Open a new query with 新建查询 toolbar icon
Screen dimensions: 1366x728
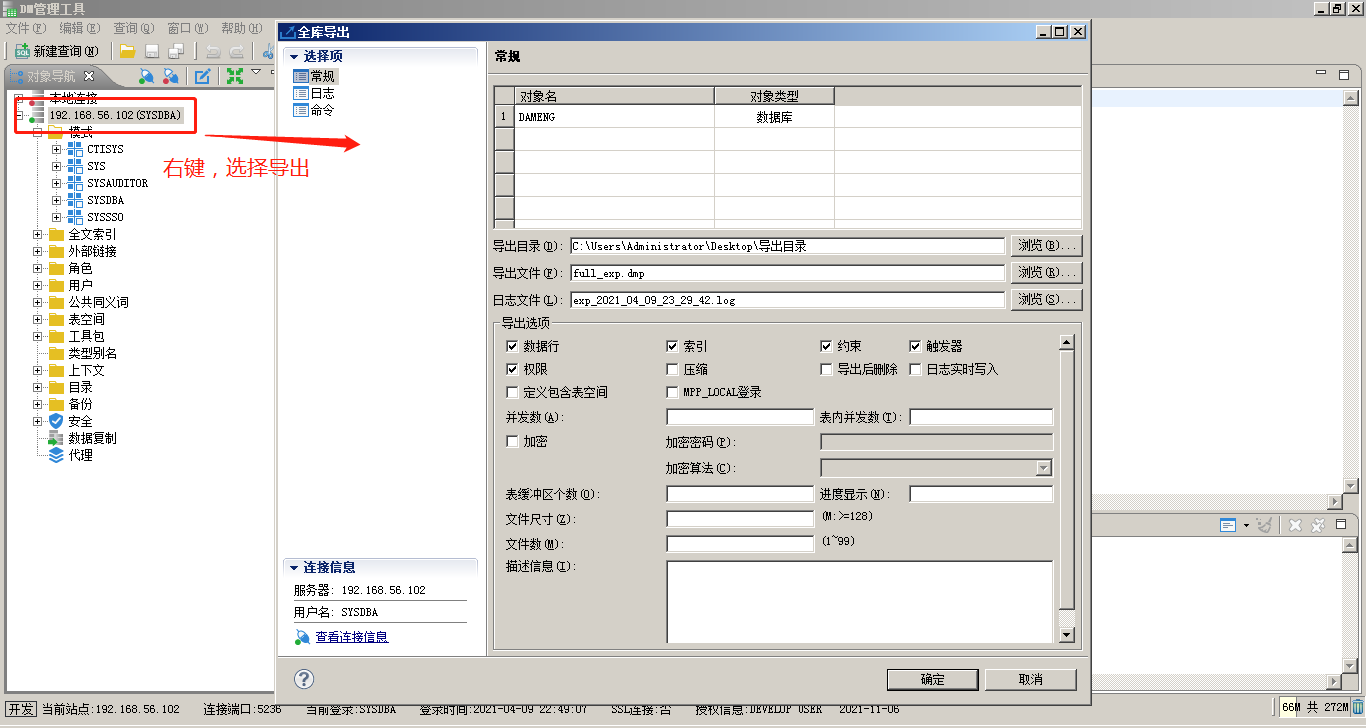coord(21,50)
